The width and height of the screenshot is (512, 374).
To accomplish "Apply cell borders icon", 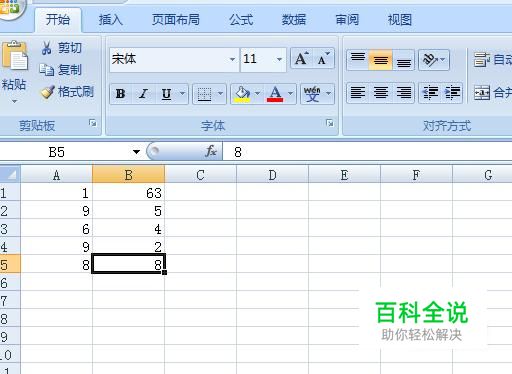I will (x=204, y=94).
